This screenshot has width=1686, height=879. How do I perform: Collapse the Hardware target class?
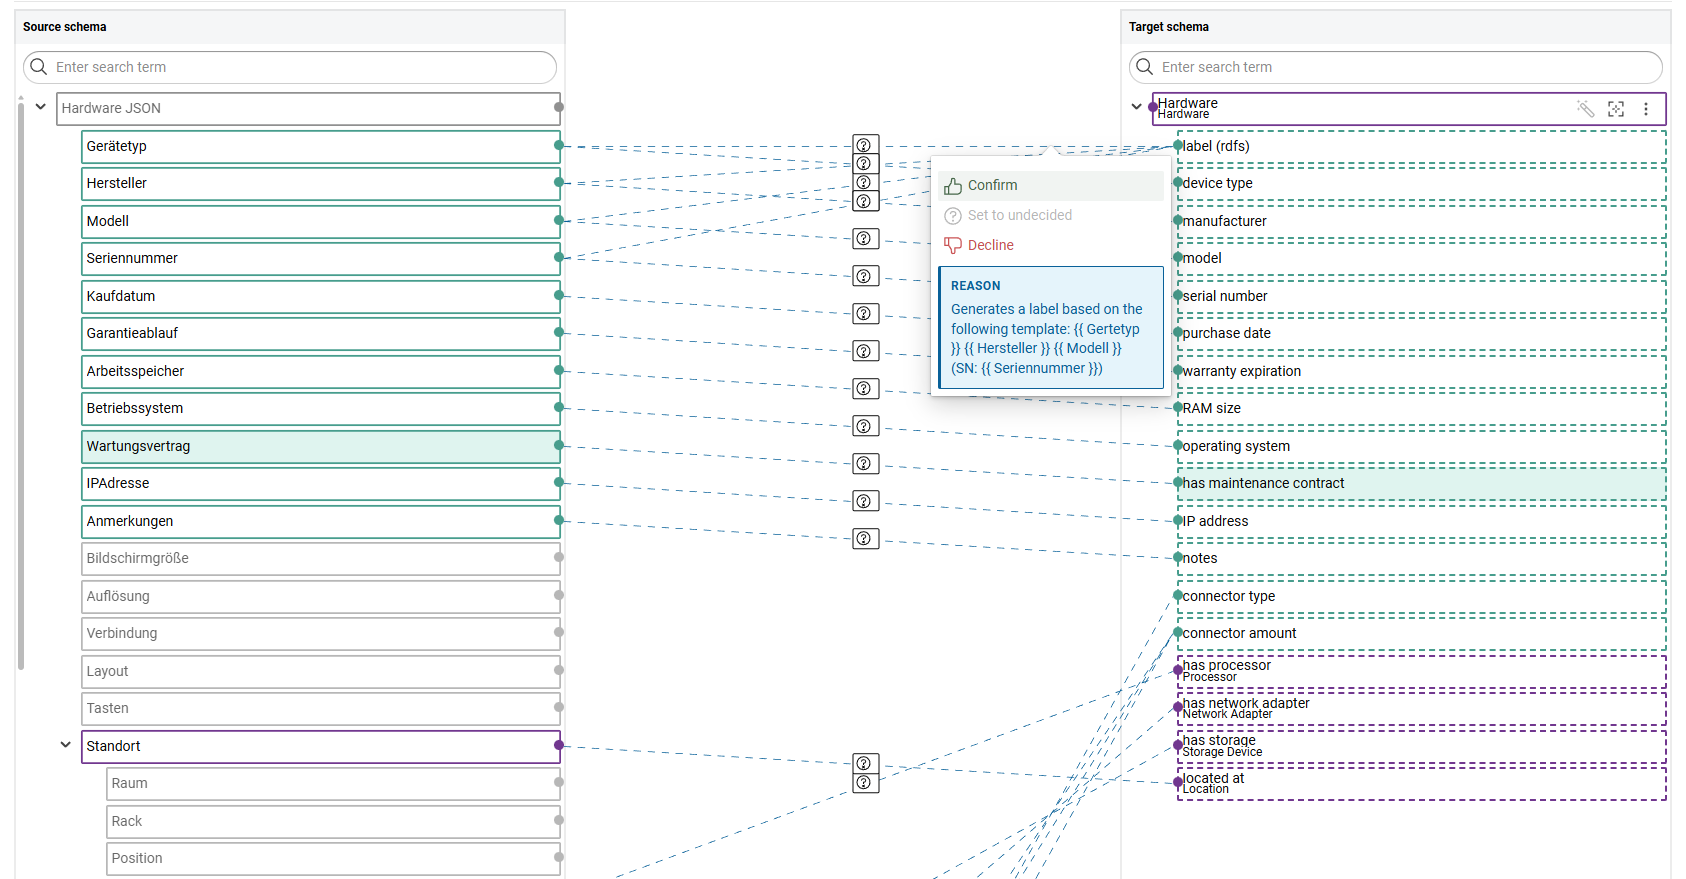(x=1136, y=107)
